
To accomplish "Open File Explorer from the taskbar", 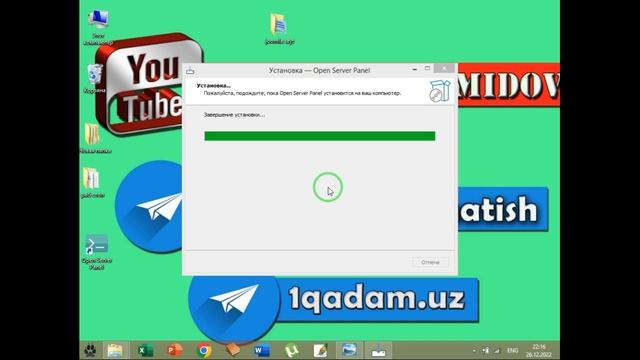I will 115,350.
